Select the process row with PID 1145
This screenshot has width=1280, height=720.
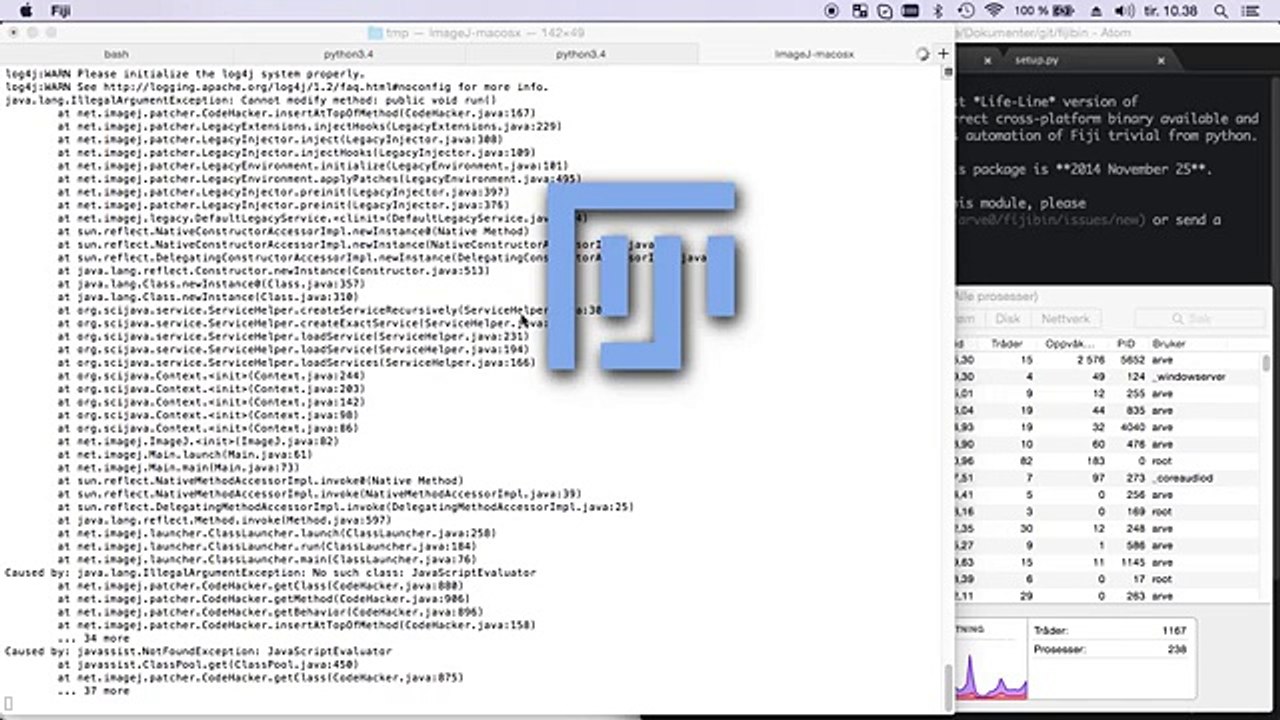[x=1108, y=562]
